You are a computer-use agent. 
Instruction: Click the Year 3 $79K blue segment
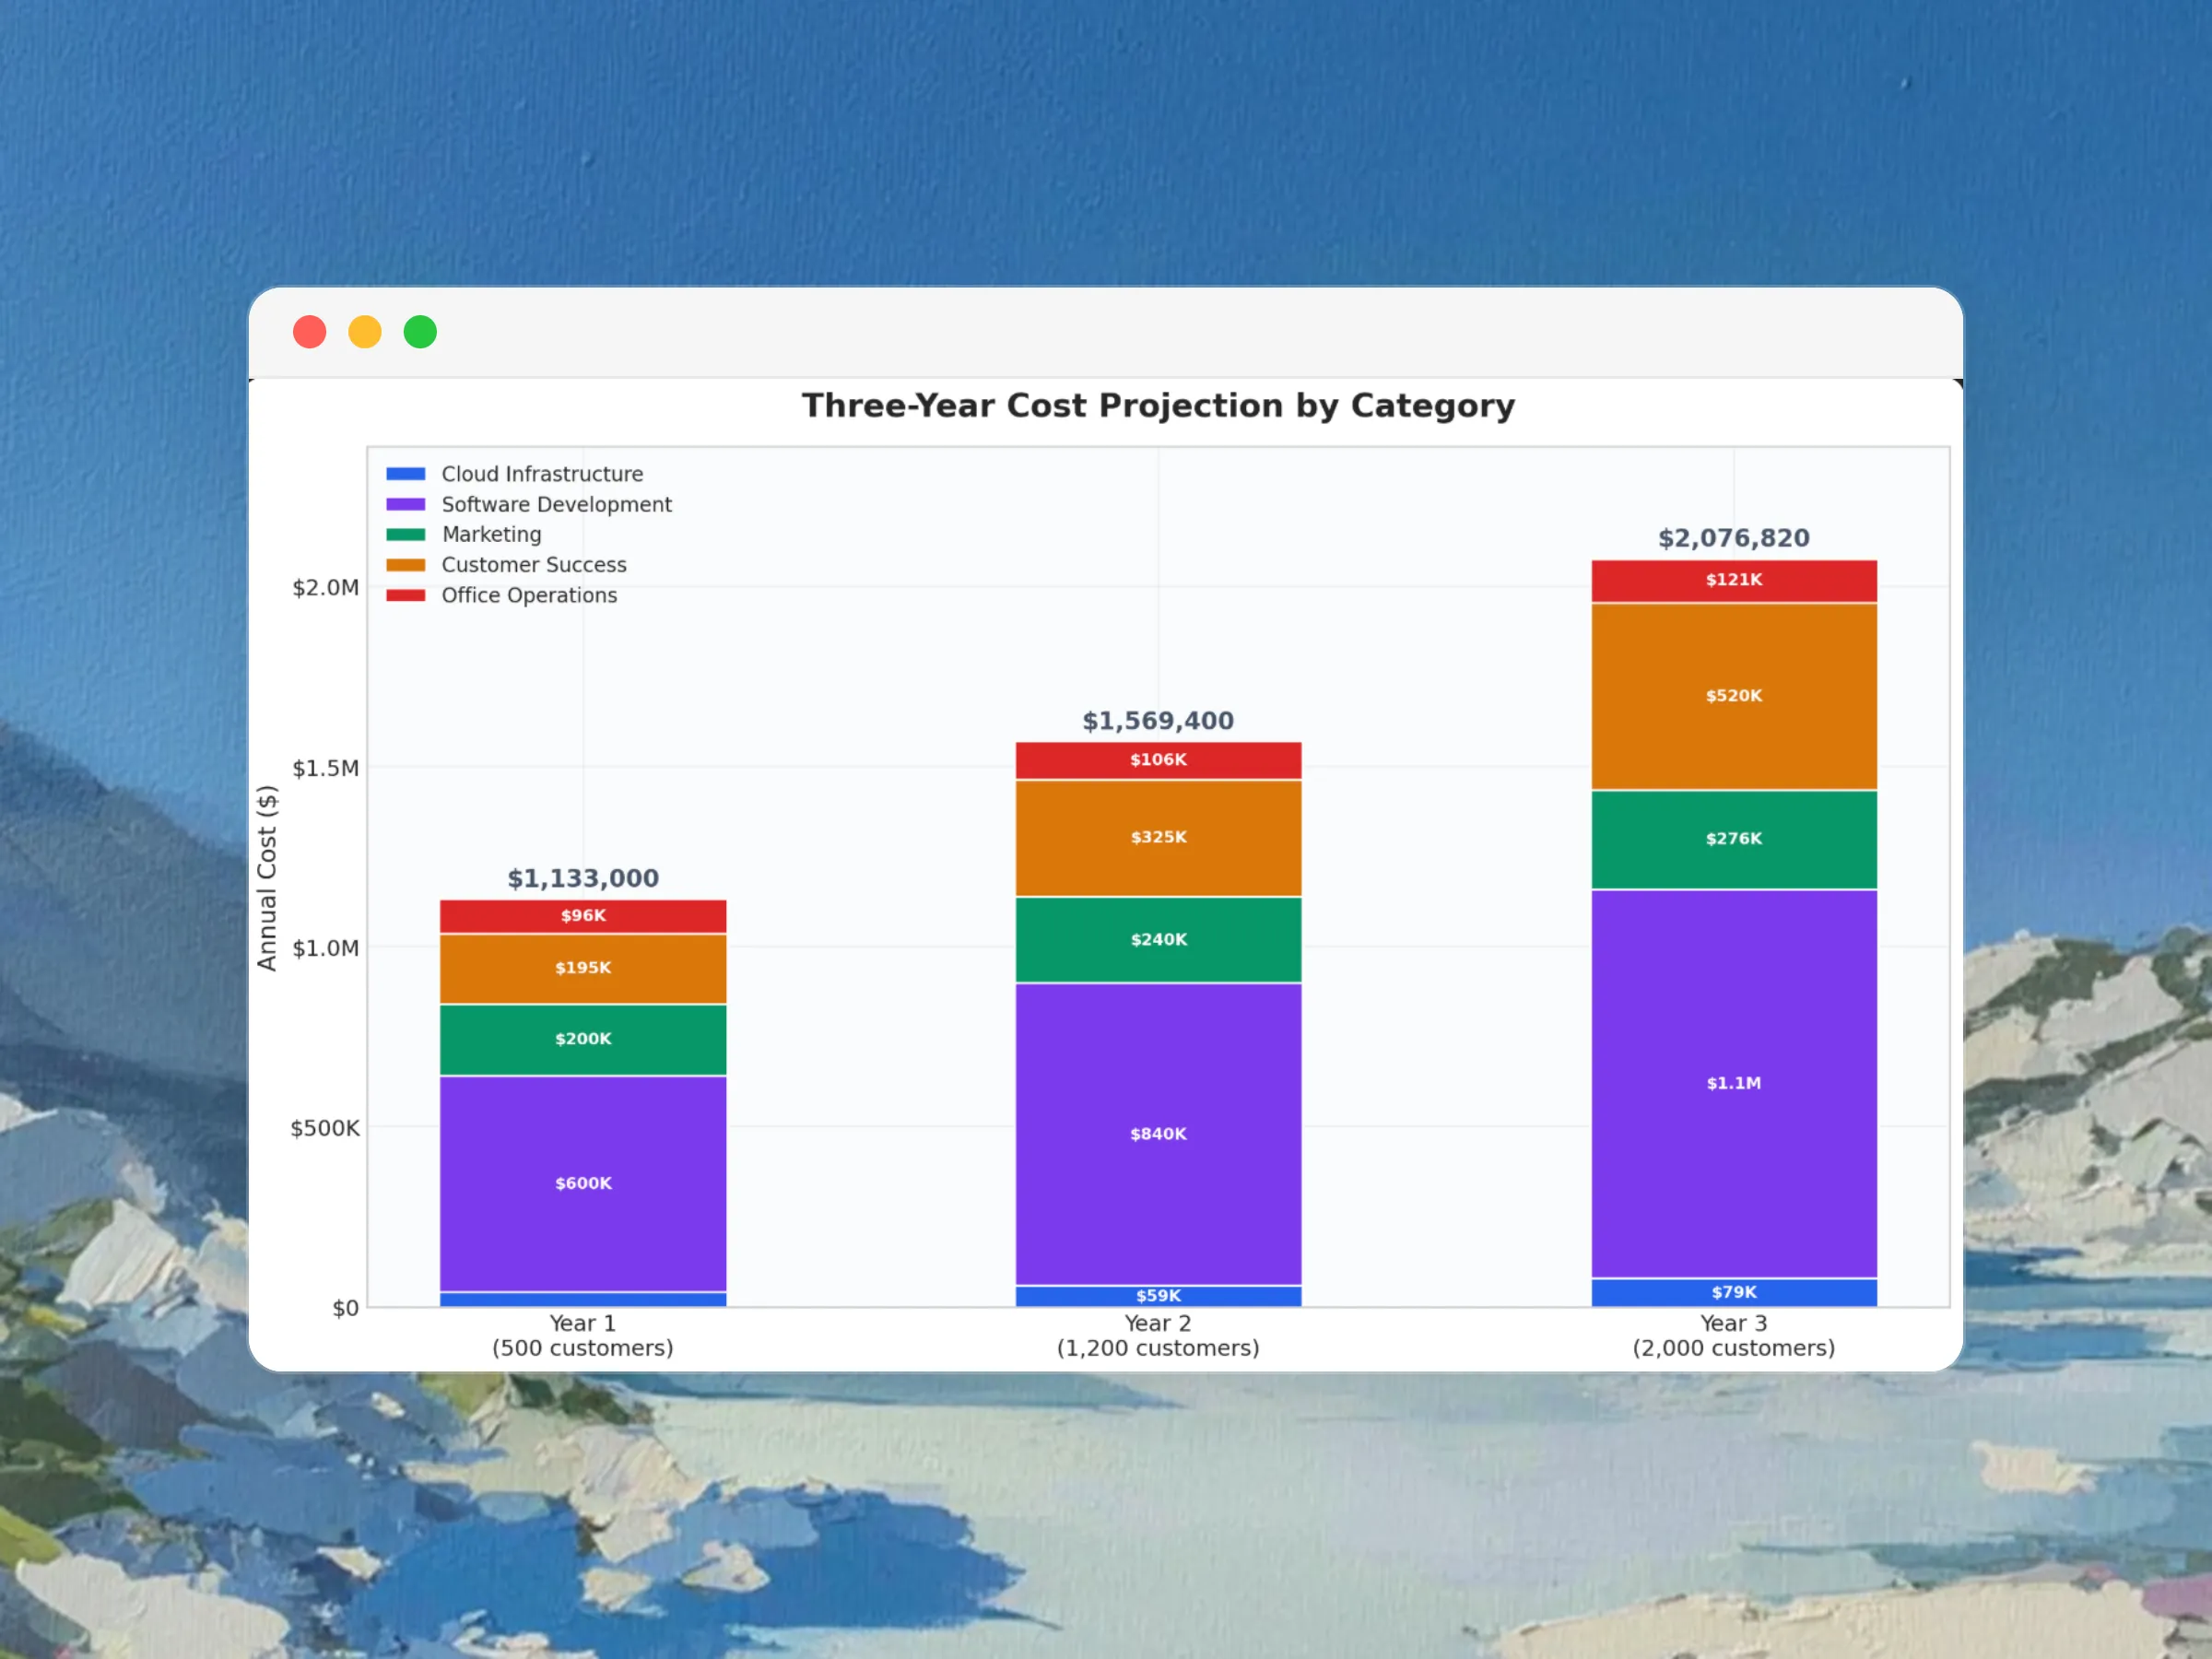click(1733, 1292)
